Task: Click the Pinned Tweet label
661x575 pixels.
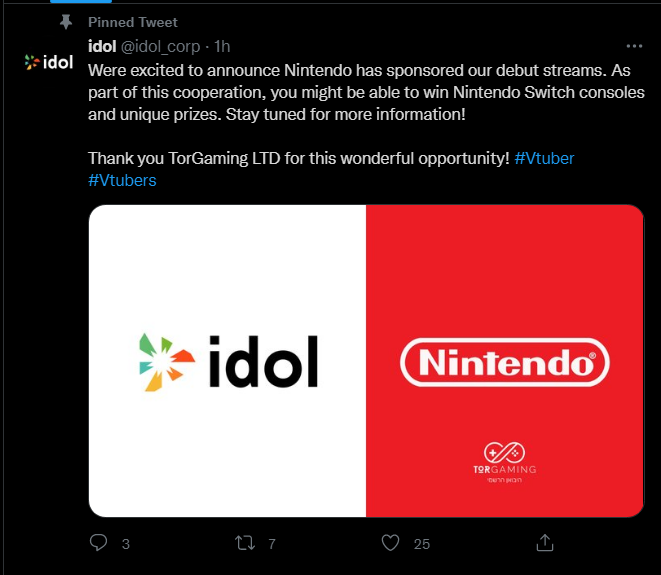Action: 133,22
